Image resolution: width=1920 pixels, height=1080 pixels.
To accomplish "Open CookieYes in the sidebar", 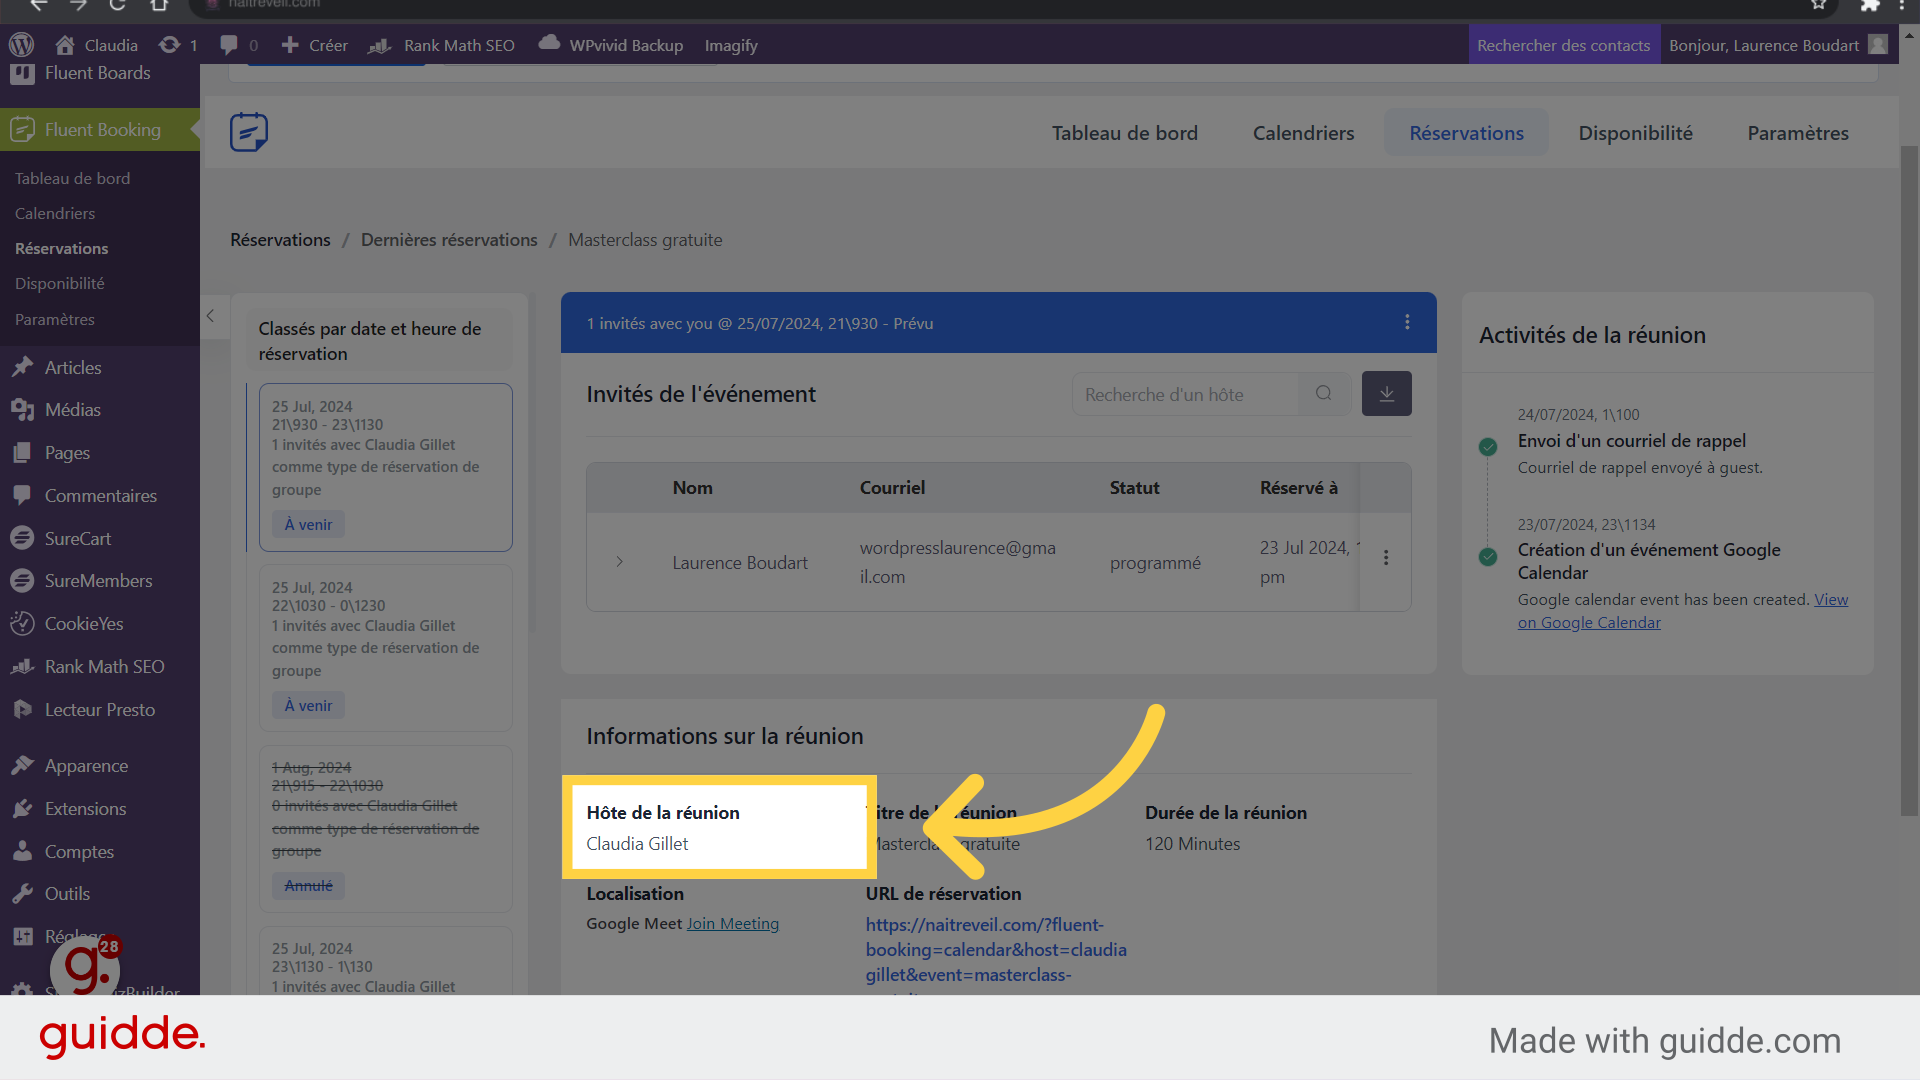I will (x=84, y=624).
